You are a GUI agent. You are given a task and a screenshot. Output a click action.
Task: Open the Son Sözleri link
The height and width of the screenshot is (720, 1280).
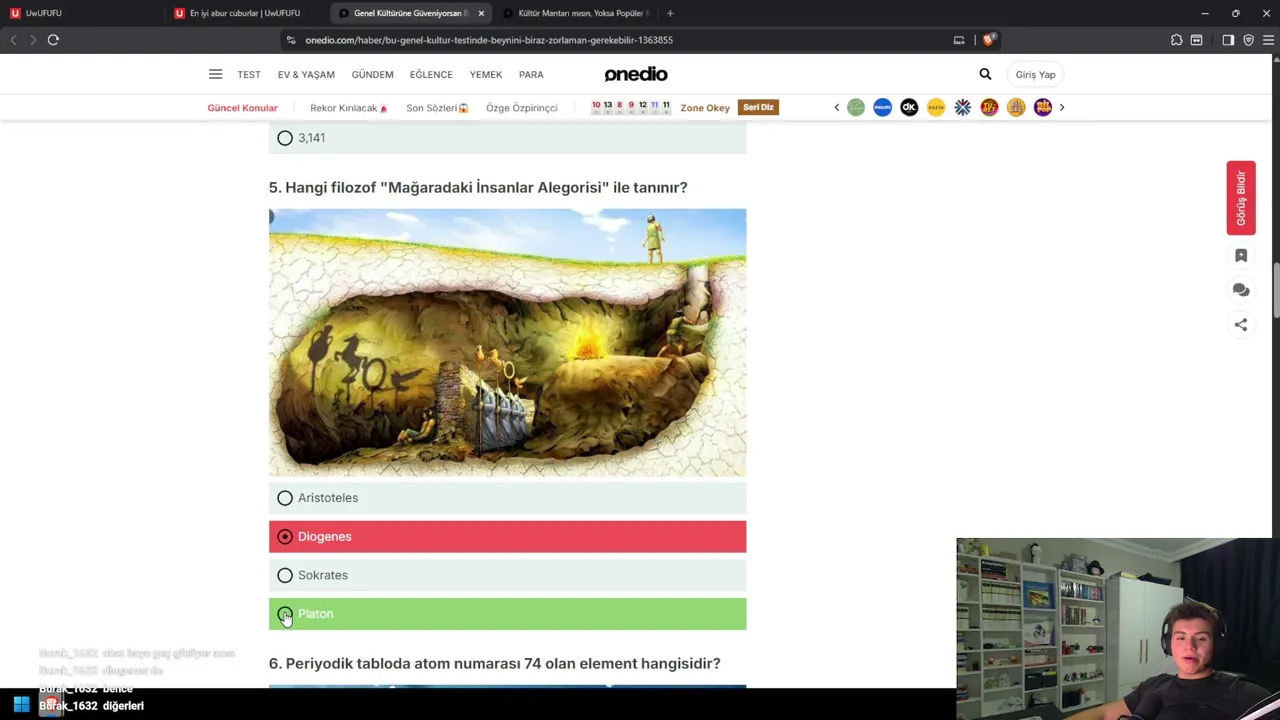click(437, 108)
